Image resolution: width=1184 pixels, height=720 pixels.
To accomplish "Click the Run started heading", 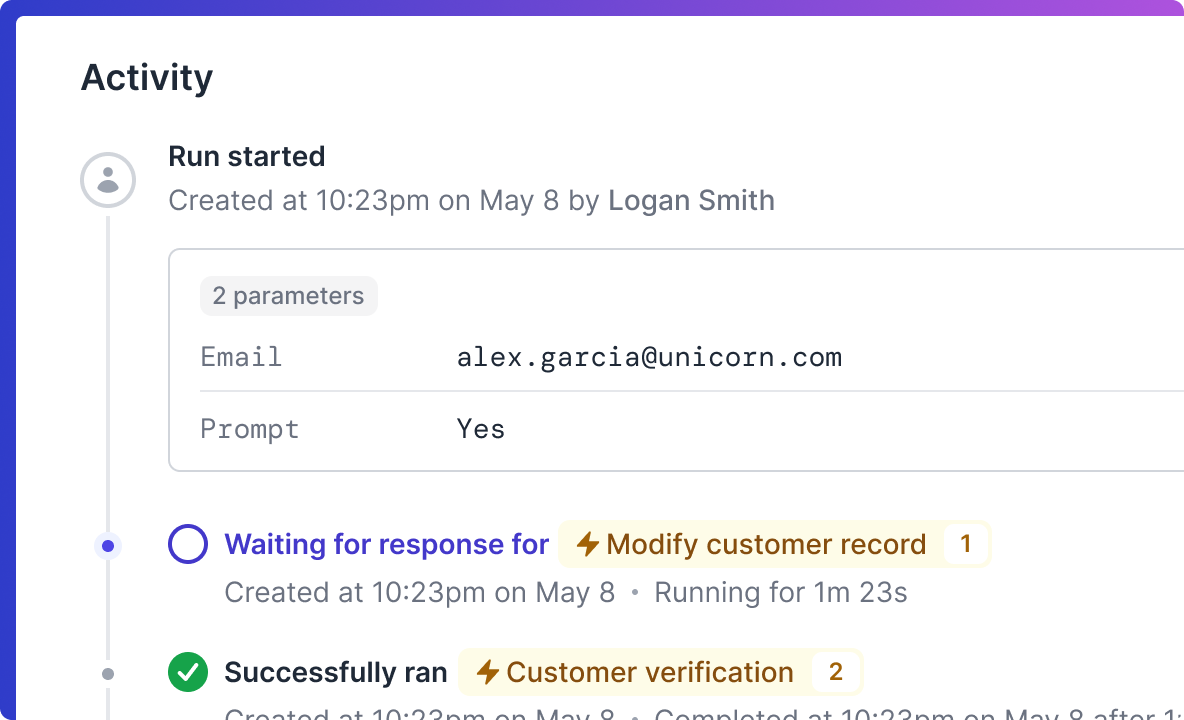I will (x=247, y=156).
